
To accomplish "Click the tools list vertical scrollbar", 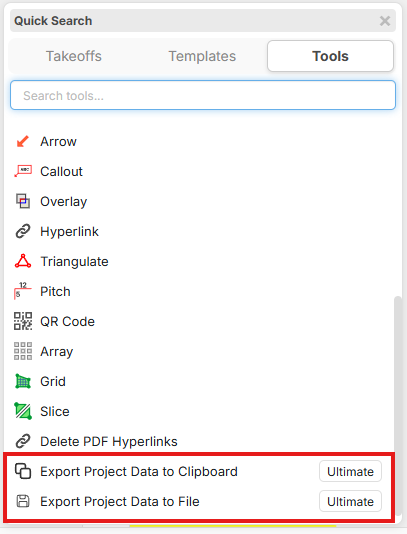I will [x=398, y=375].
